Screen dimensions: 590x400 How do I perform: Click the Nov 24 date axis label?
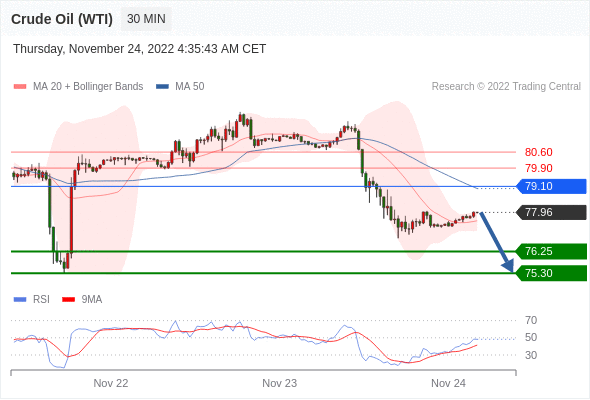pyautogui.click(x=448, y=383)
